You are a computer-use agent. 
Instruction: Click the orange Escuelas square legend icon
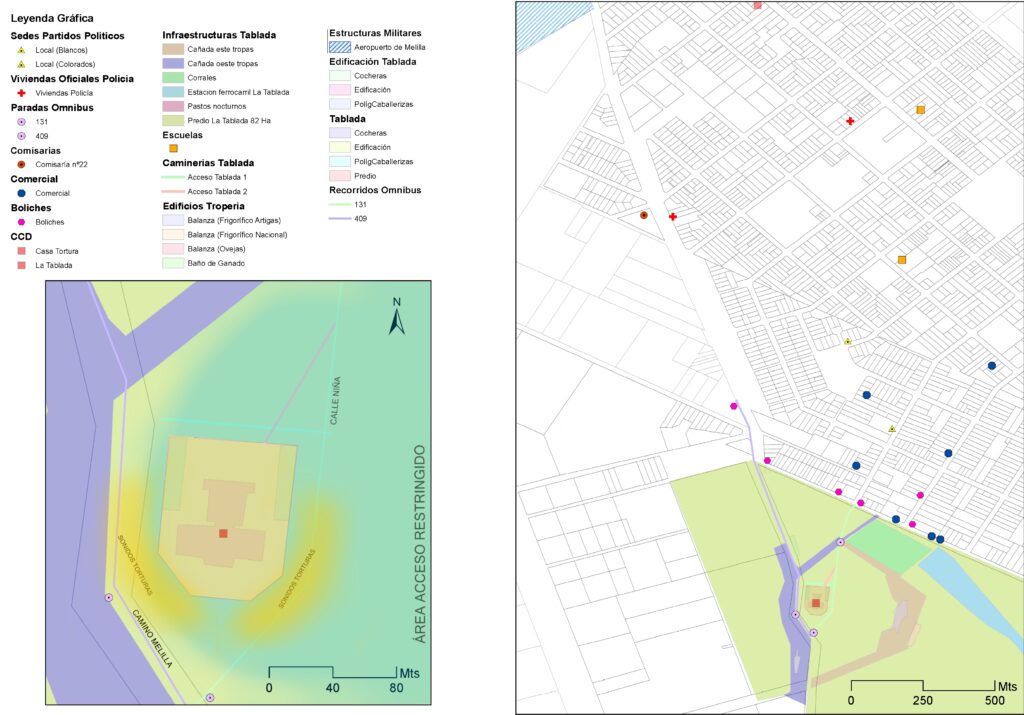pos(173,148)
